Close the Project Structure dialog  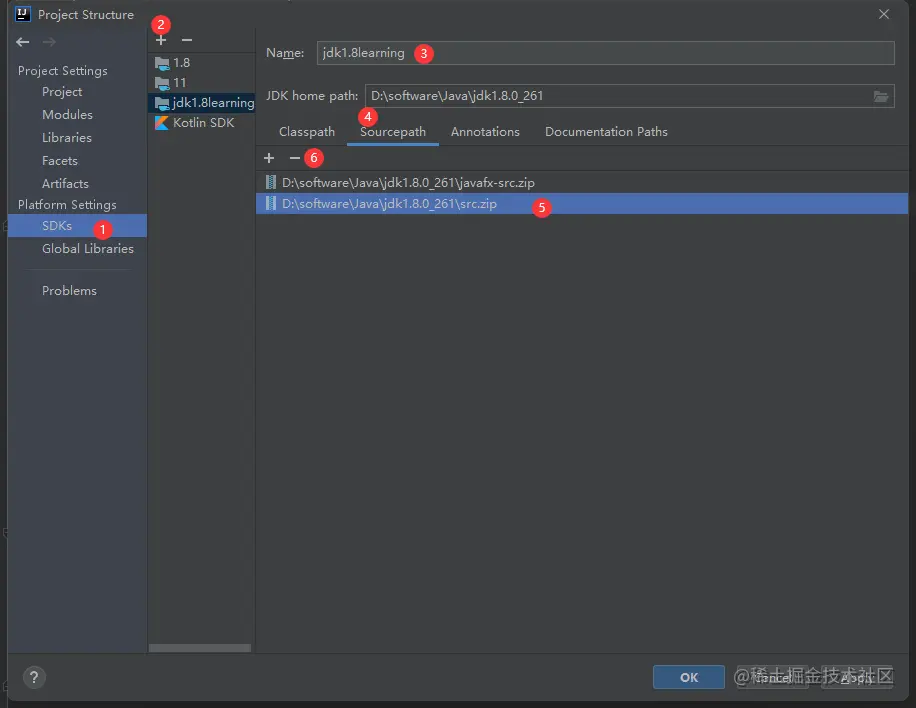(884, 14)
